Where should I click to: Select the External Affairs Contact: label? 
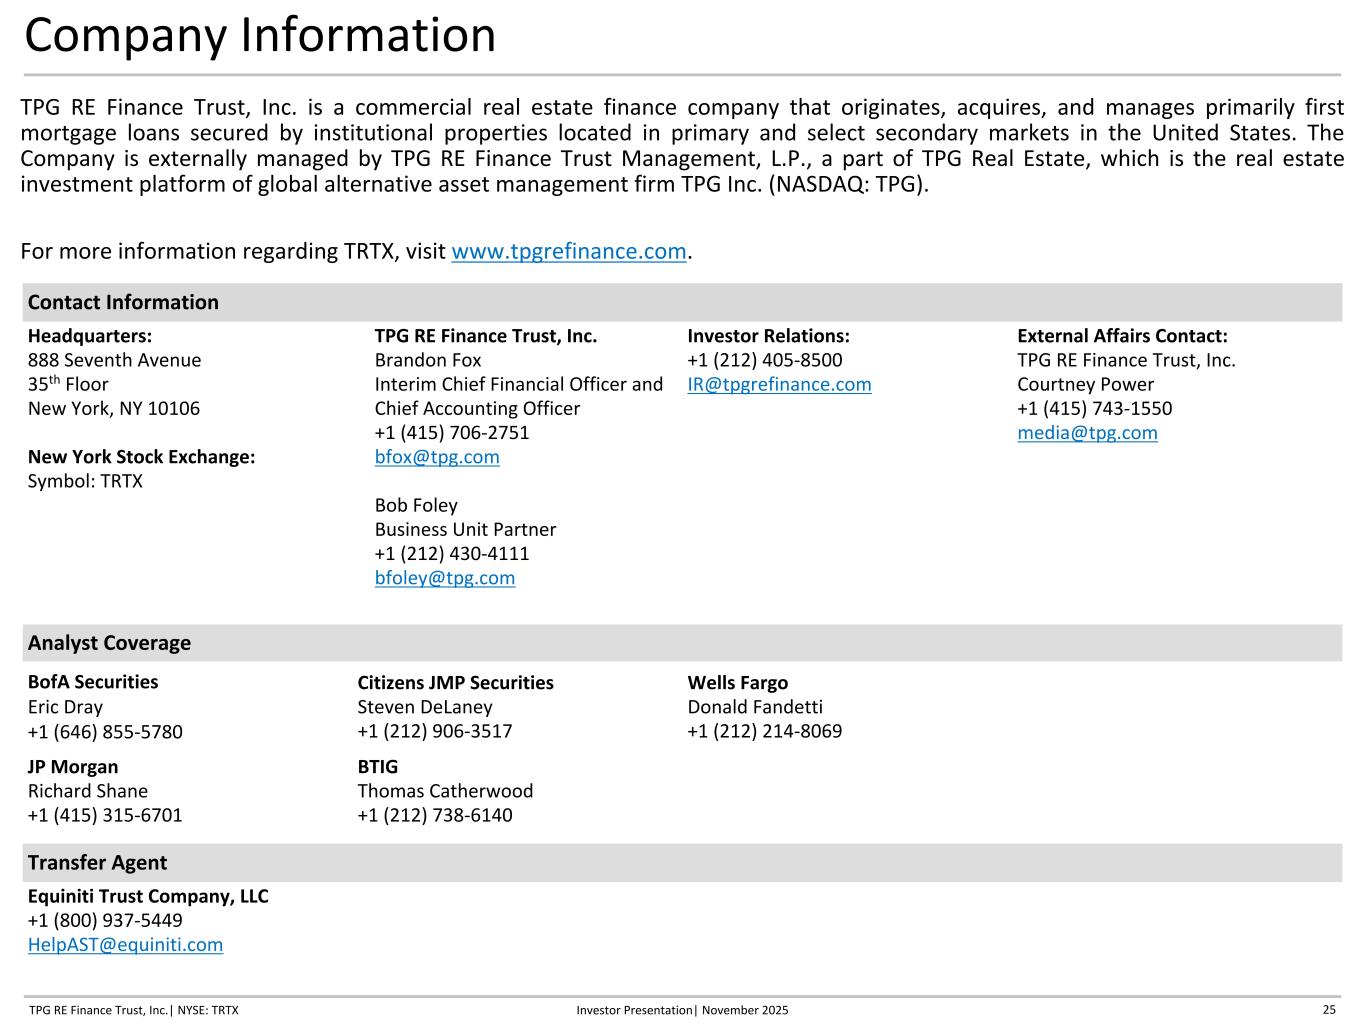[1122, 336]
